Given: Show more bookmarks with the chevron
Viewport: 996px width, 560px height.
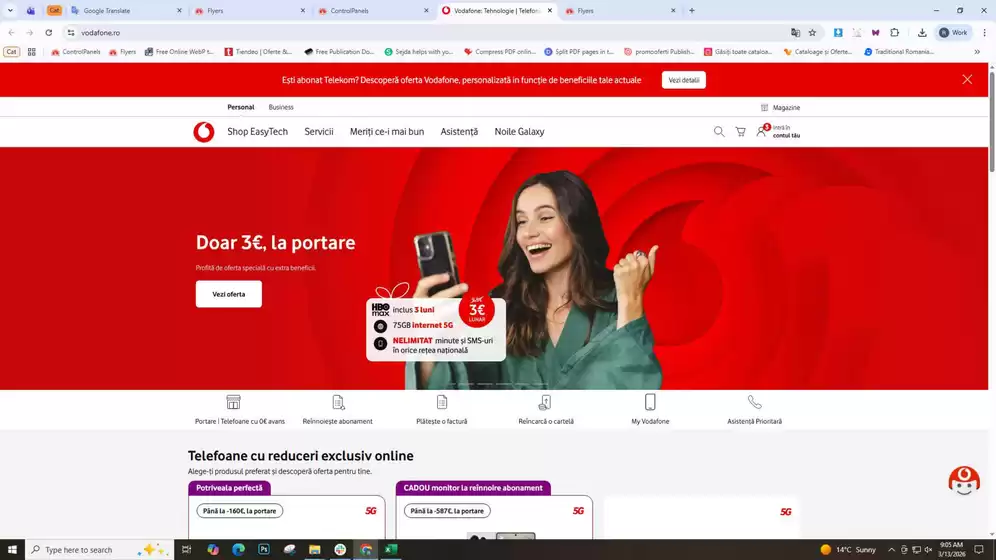Looking at the screenshot, I should [x=977, y=52].
